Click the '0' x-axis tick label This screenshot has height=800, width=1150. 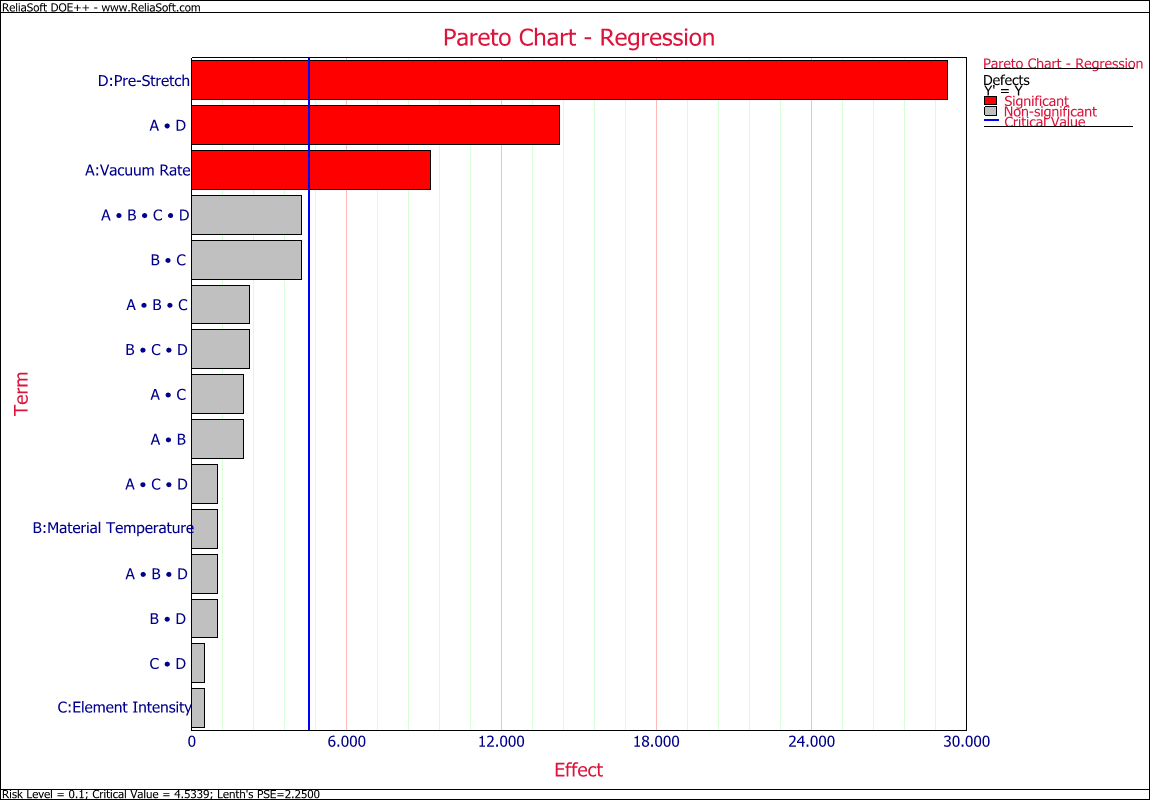191,741
